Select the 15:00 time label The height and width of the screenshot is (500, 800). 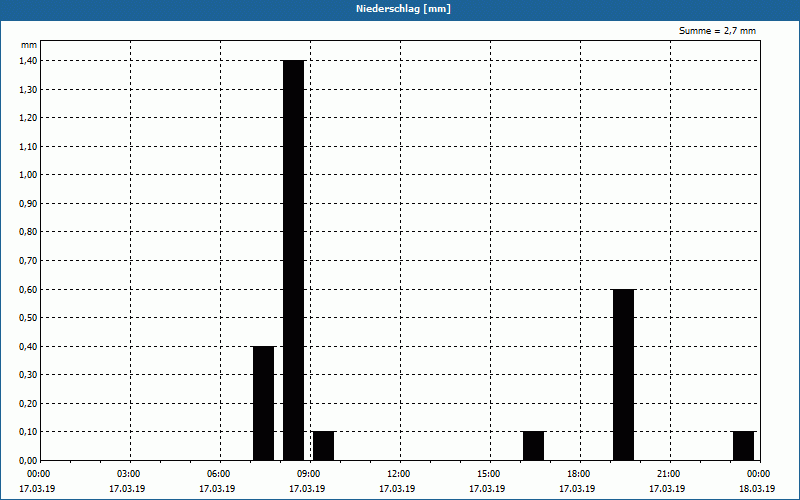489,474
